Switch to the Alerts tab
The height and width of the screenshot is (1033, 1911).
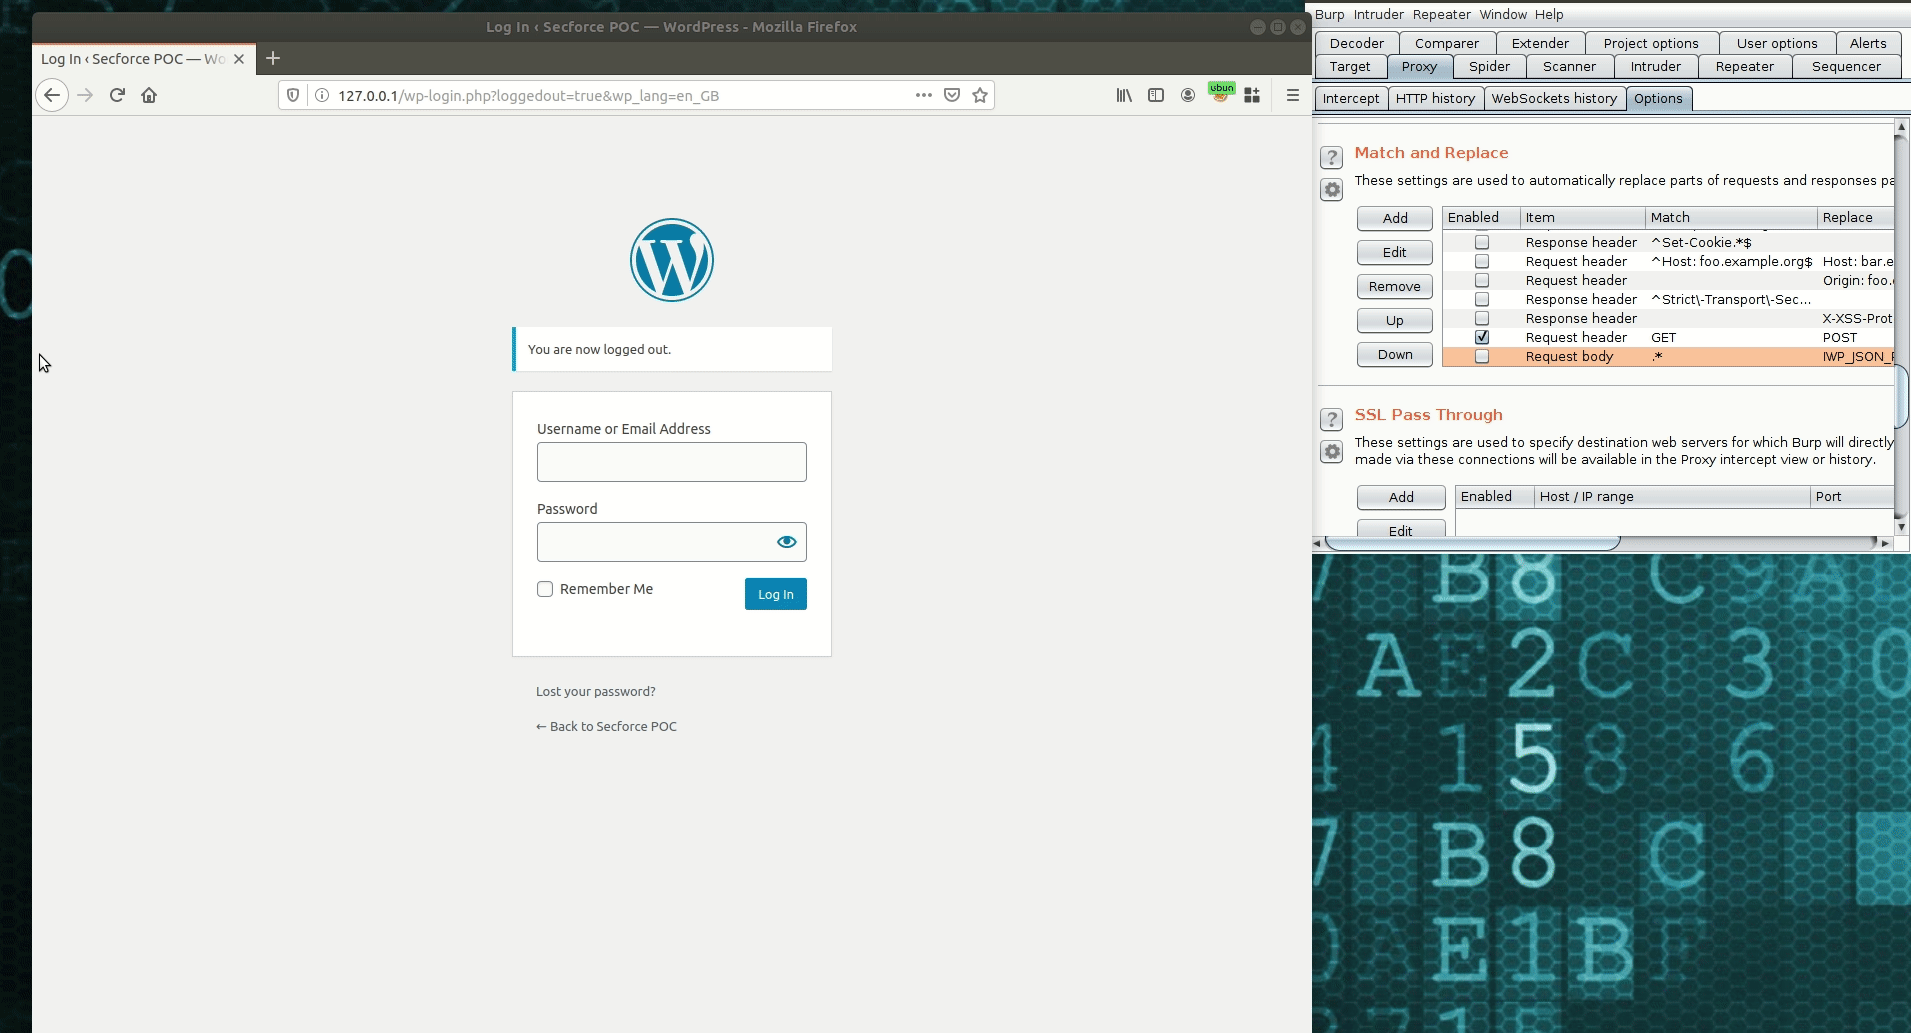(x=1868, y=43)
